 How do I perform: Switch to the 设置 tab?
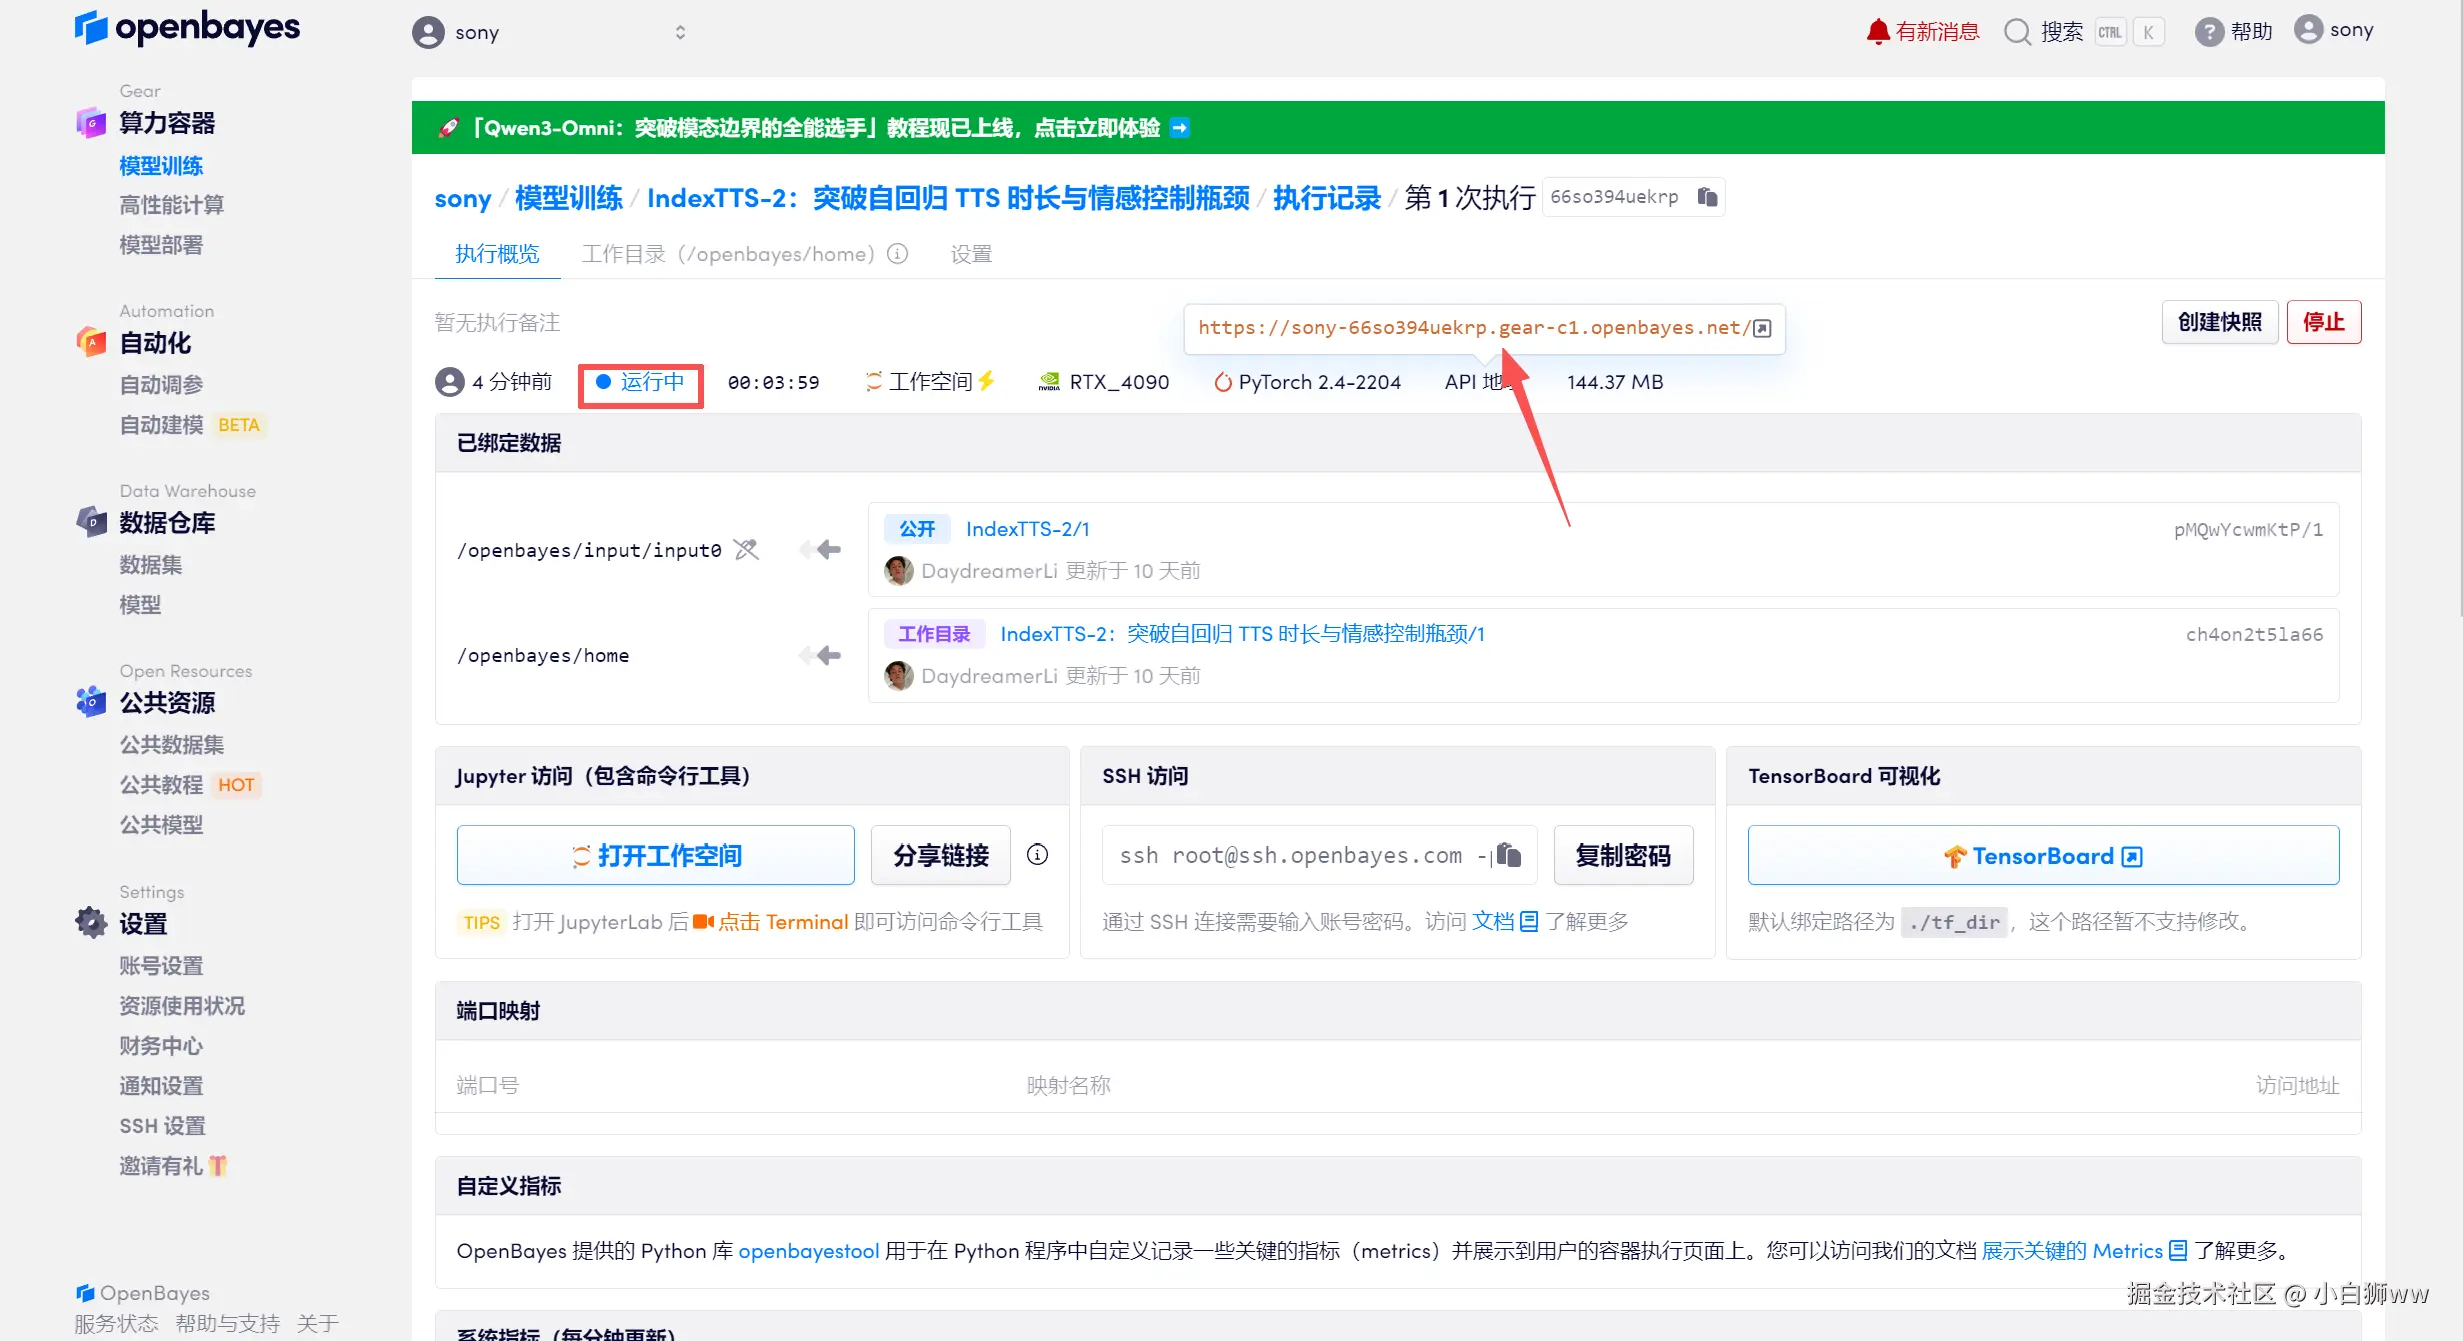(970, 254)
